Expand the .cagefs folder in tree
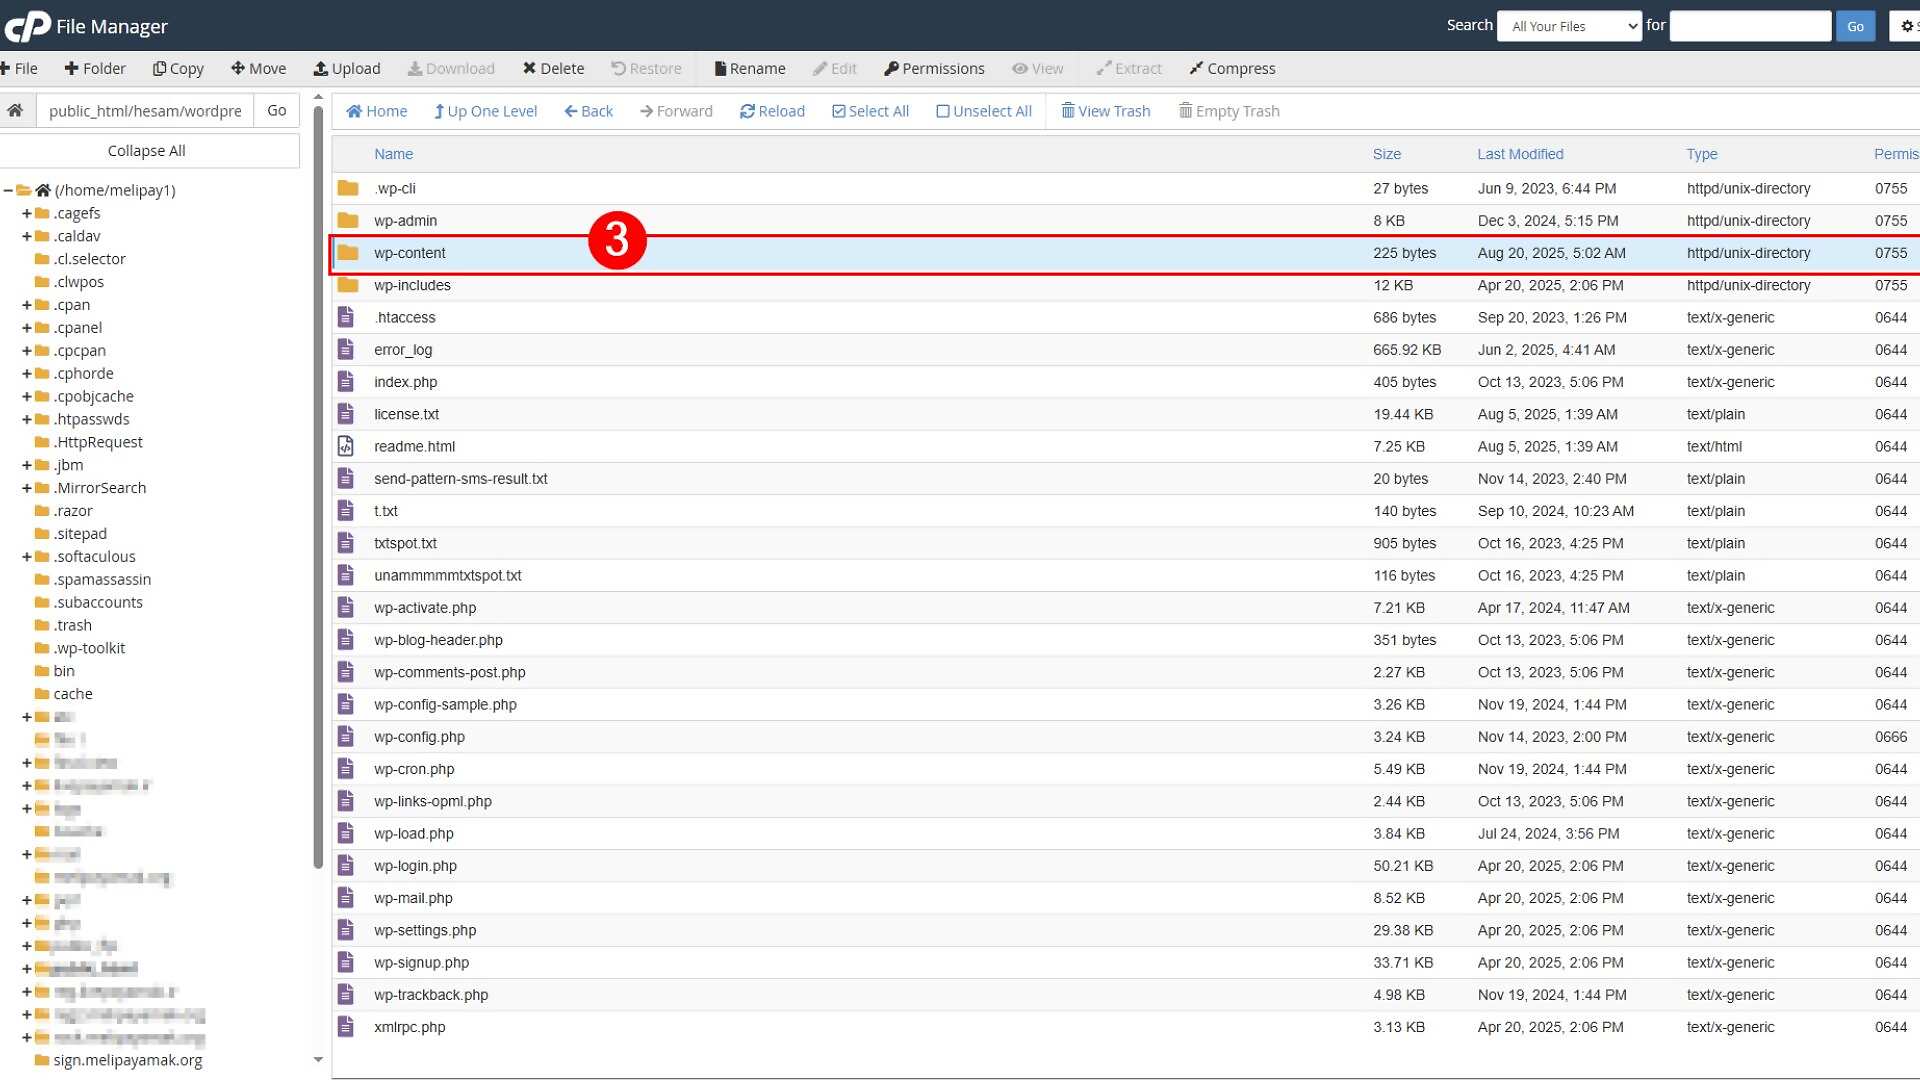 27,213
